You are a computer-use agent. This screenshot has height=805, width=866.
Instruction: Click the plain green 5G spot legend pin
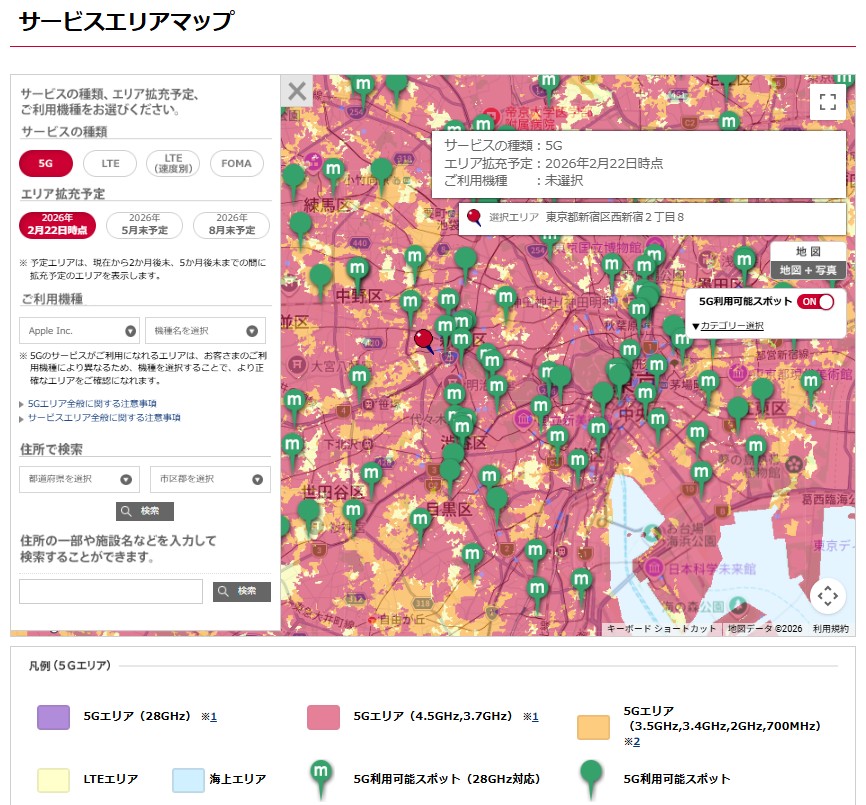591,777
